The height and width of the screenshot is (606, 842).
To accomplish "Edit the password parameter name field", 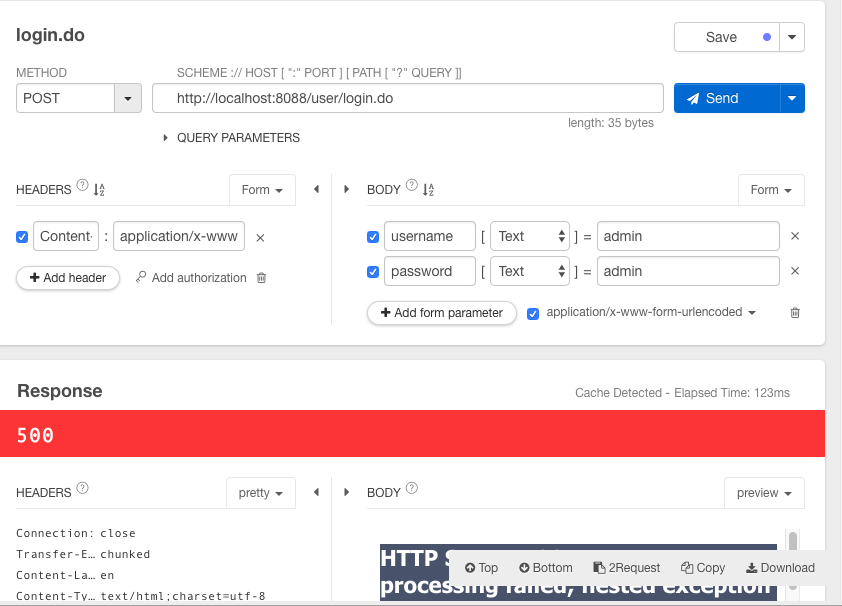I will [430, 271].
